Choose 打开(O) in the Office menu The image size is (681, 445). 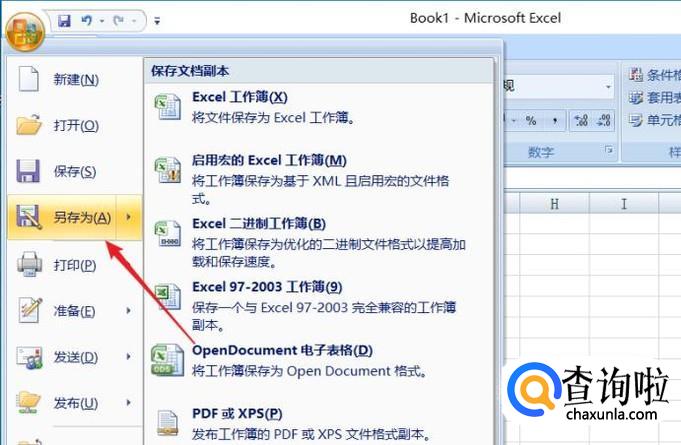click(75, 125)
